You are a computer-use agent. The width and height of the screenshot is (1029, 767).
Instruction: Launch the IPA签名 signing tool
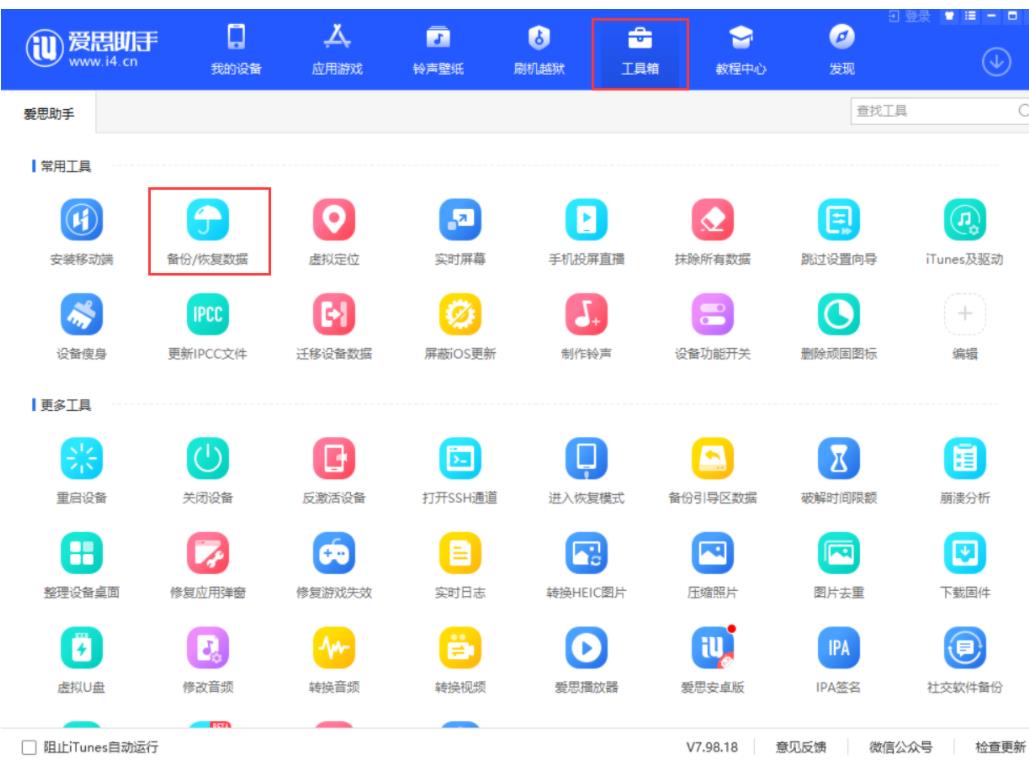838,648
